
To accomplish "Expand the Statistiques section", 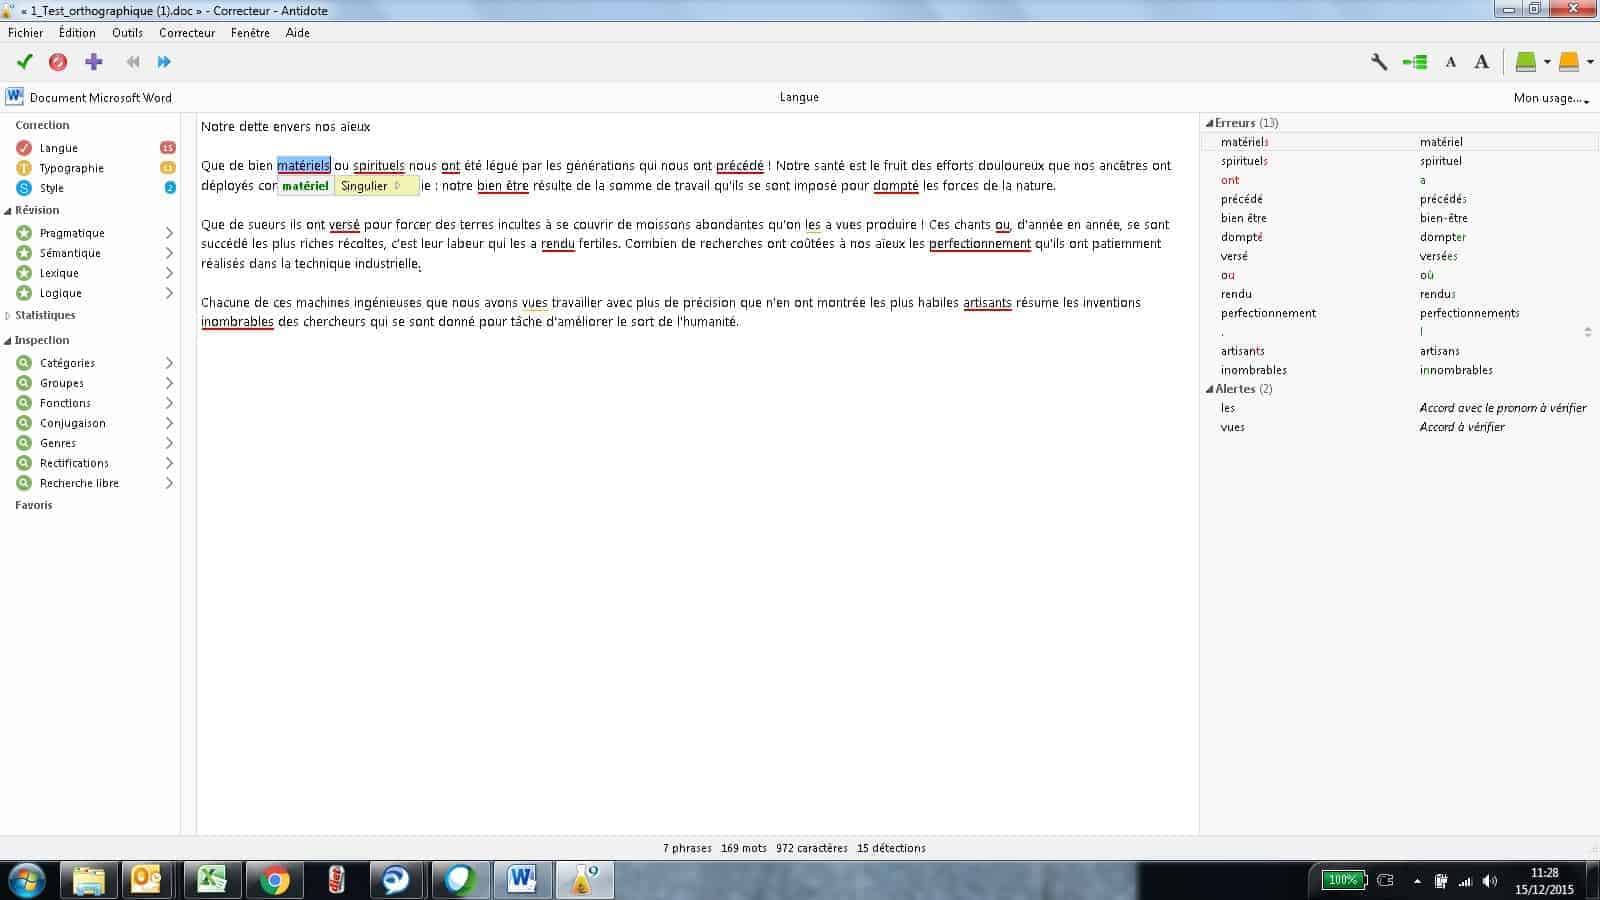I will point(9,315).
